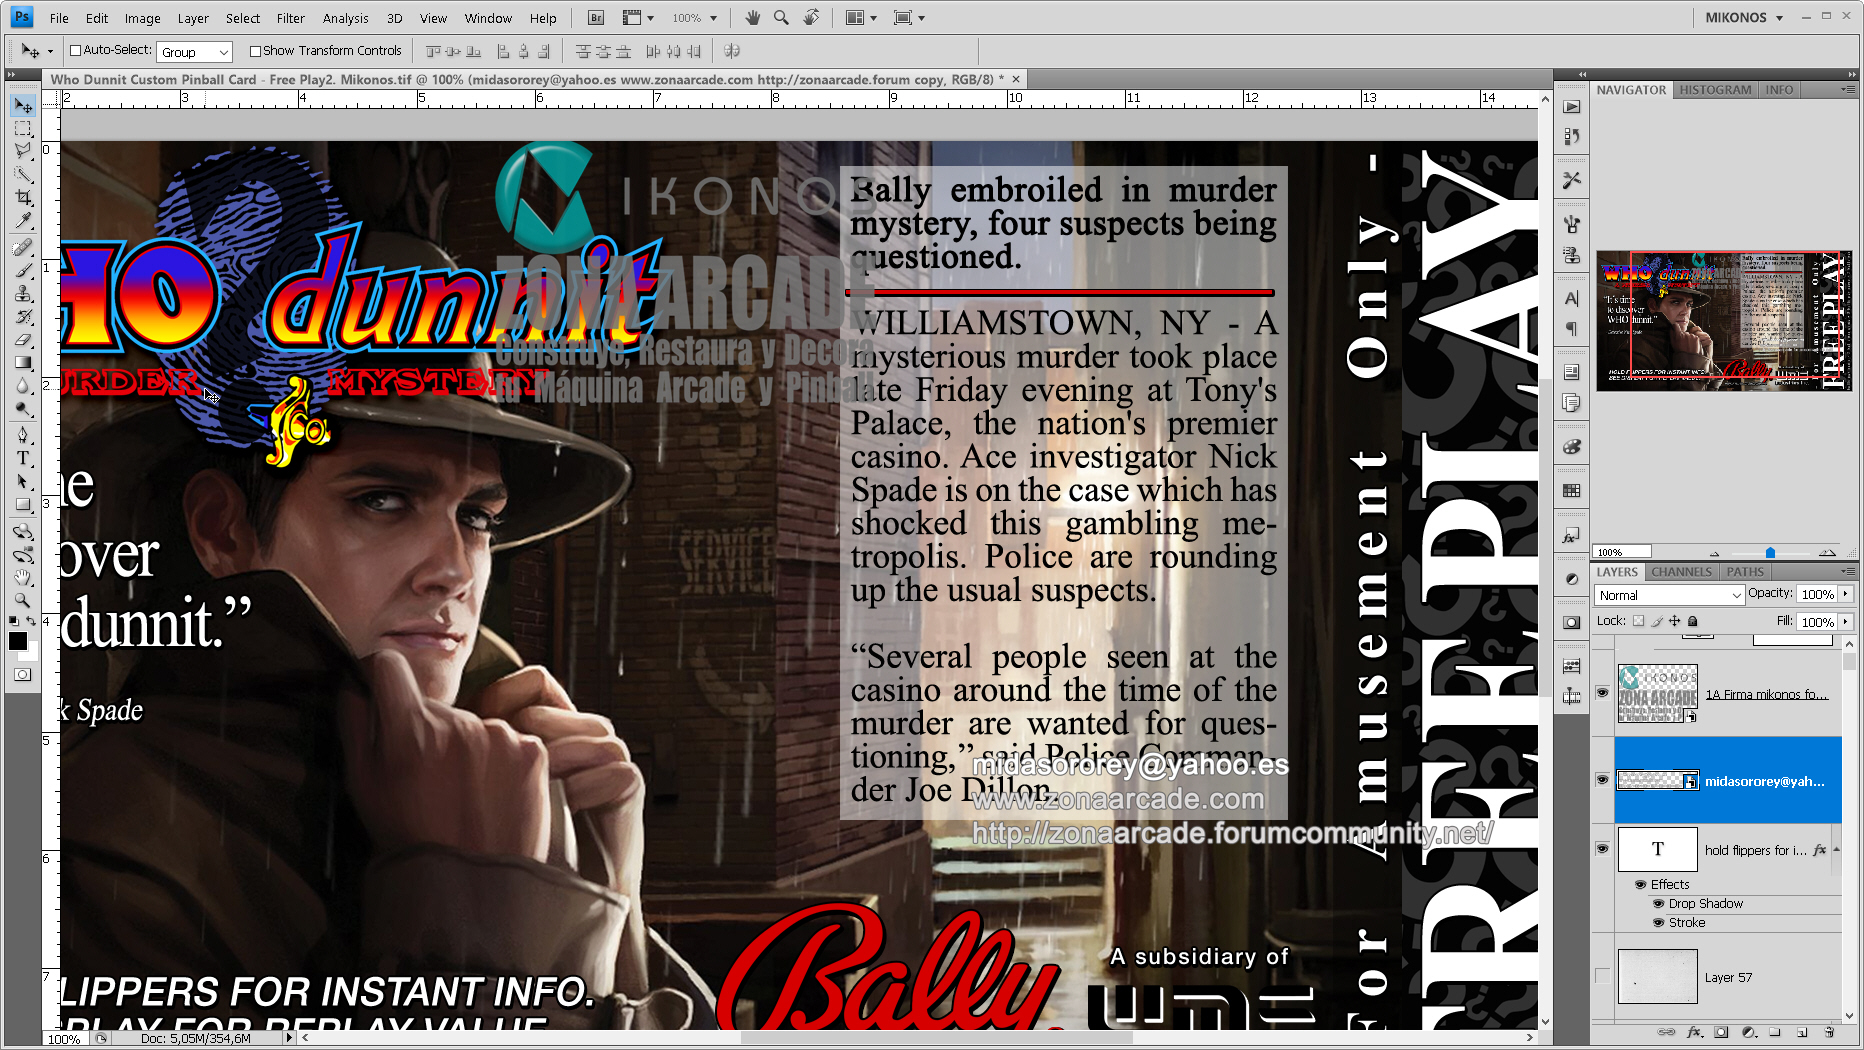
Task: Select the History Brush tool
Action: pyautogui.click(x=23, y=317)
